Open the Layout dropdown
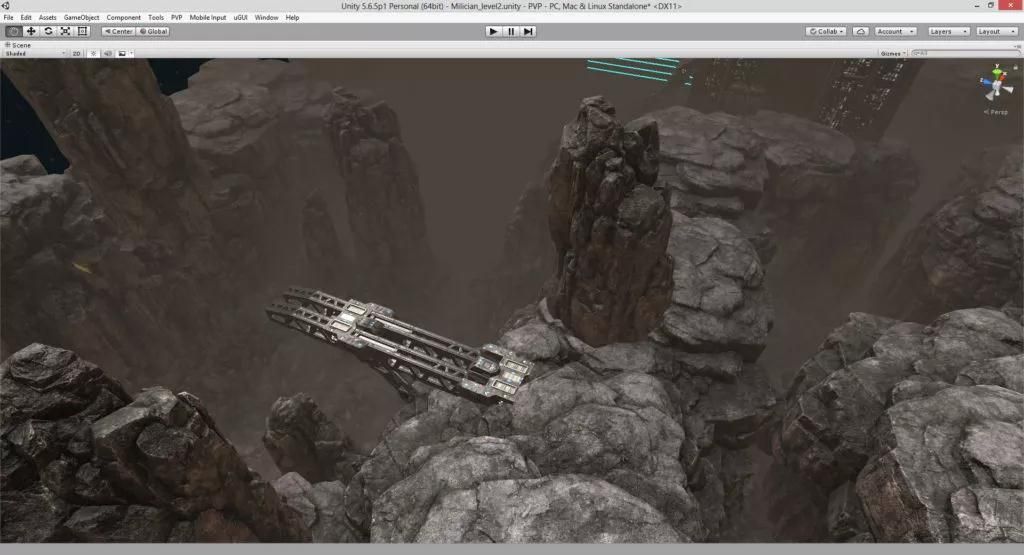 997,31
